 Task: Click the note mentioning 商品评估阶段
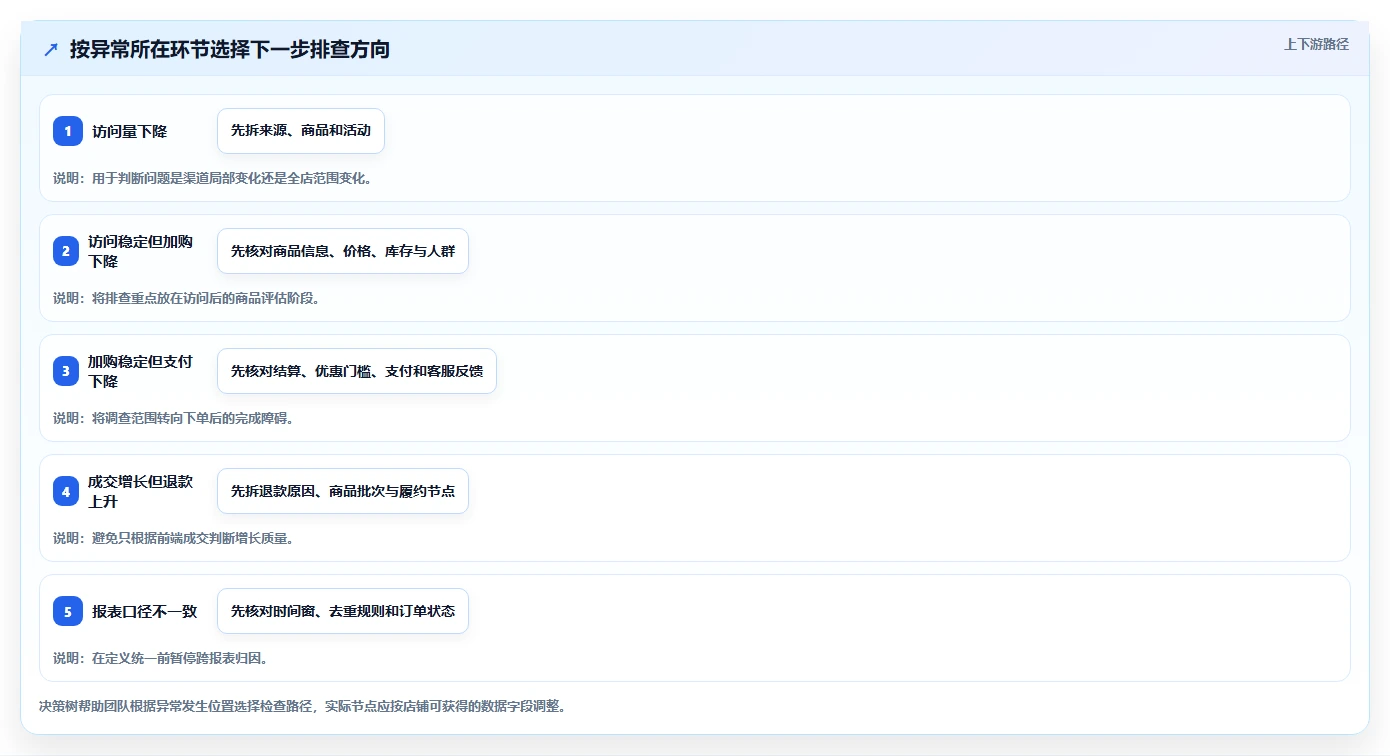[x=186, y=298]
